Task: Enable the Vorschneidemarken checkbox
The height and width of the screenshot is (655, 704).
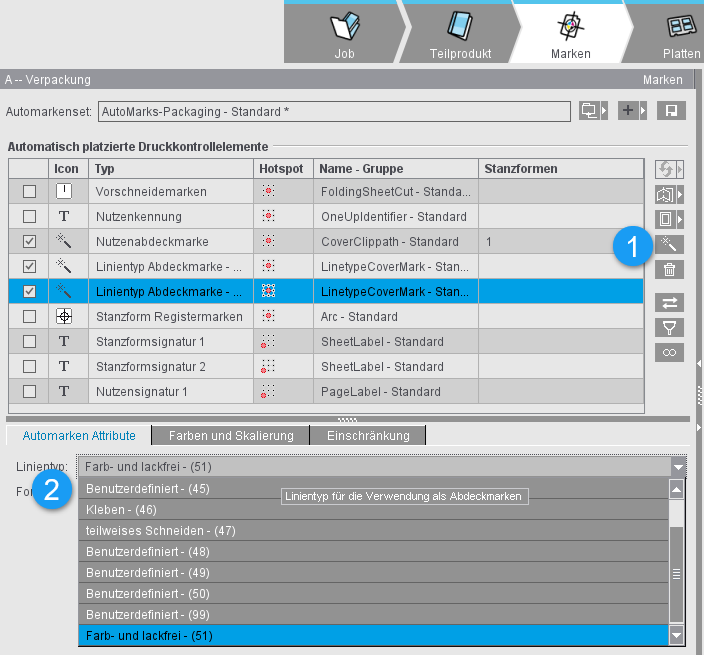Action: pos(30,192)
